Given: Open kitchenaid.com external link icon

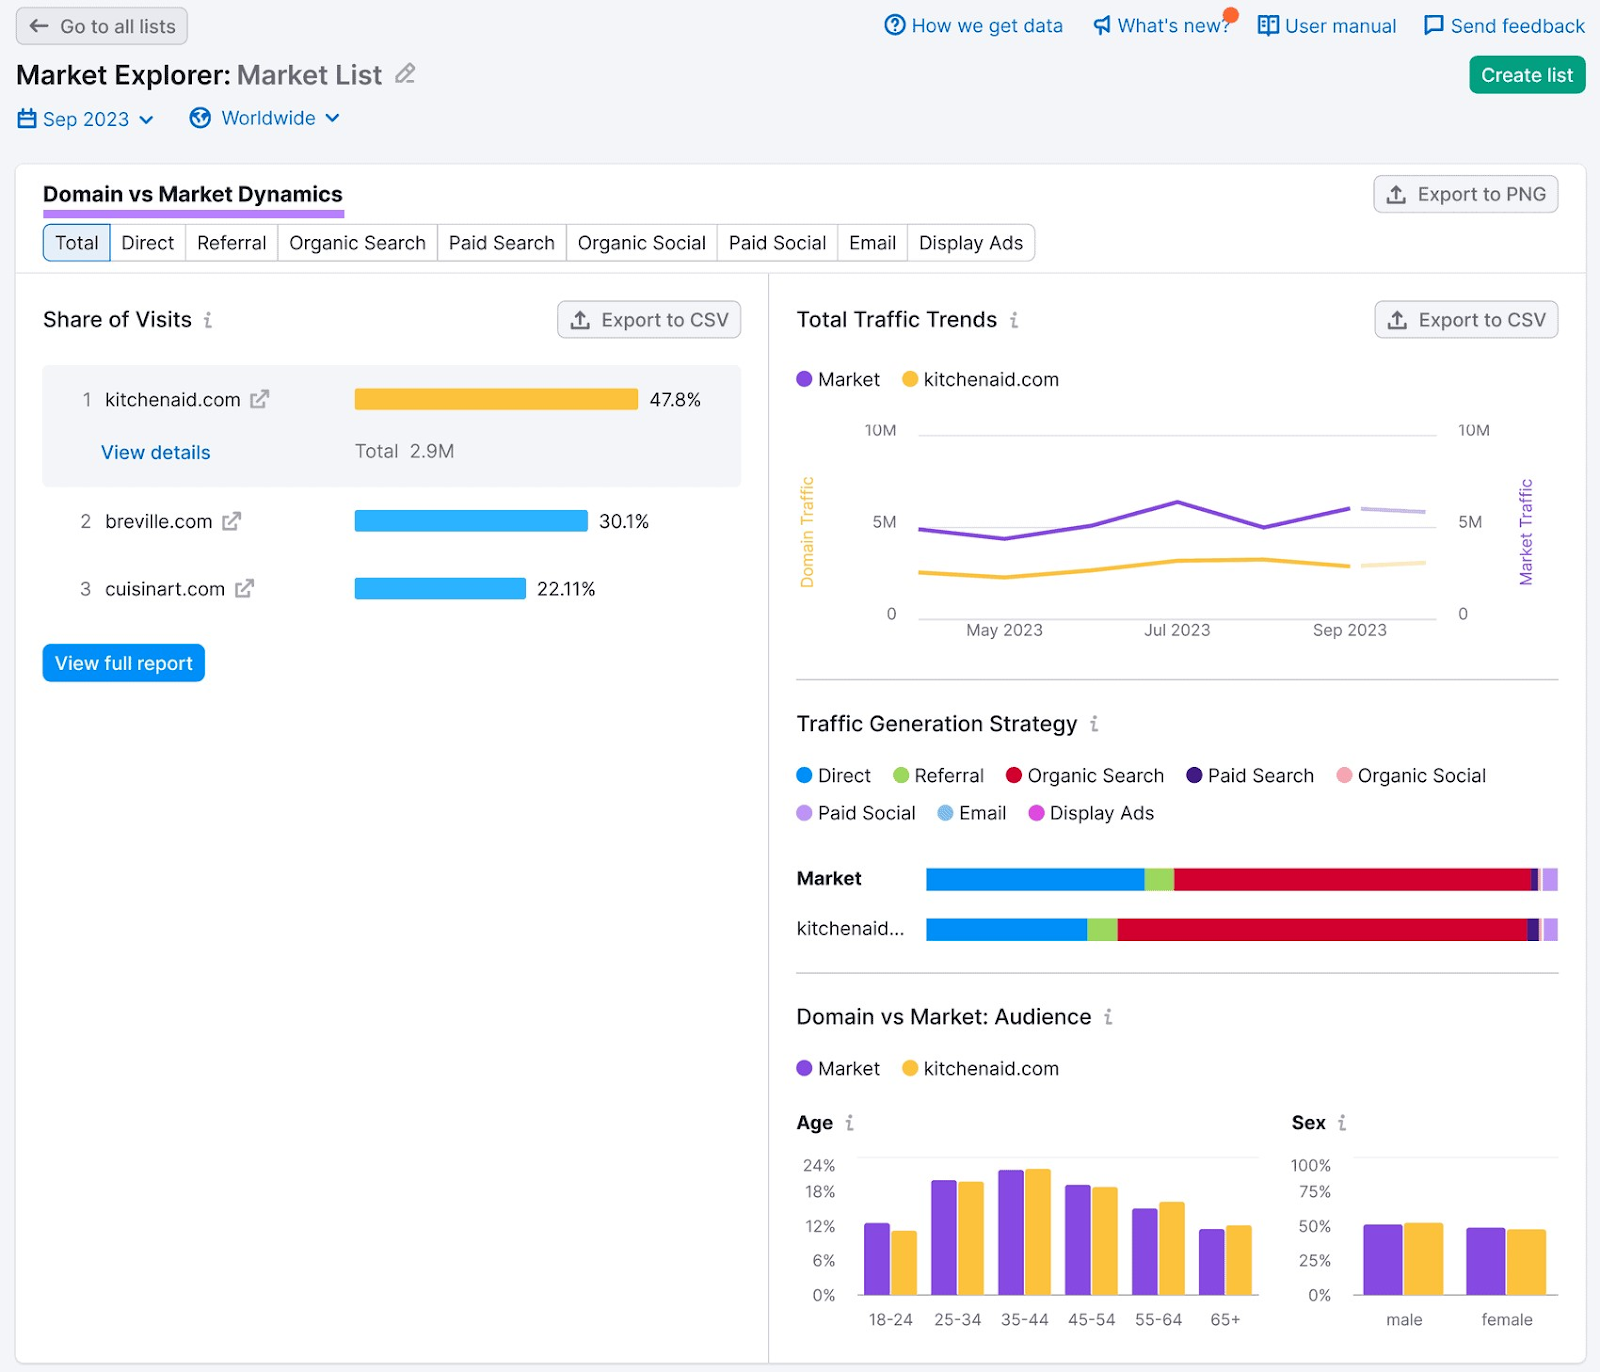Looking at the screenshot, I should (260, 399).
